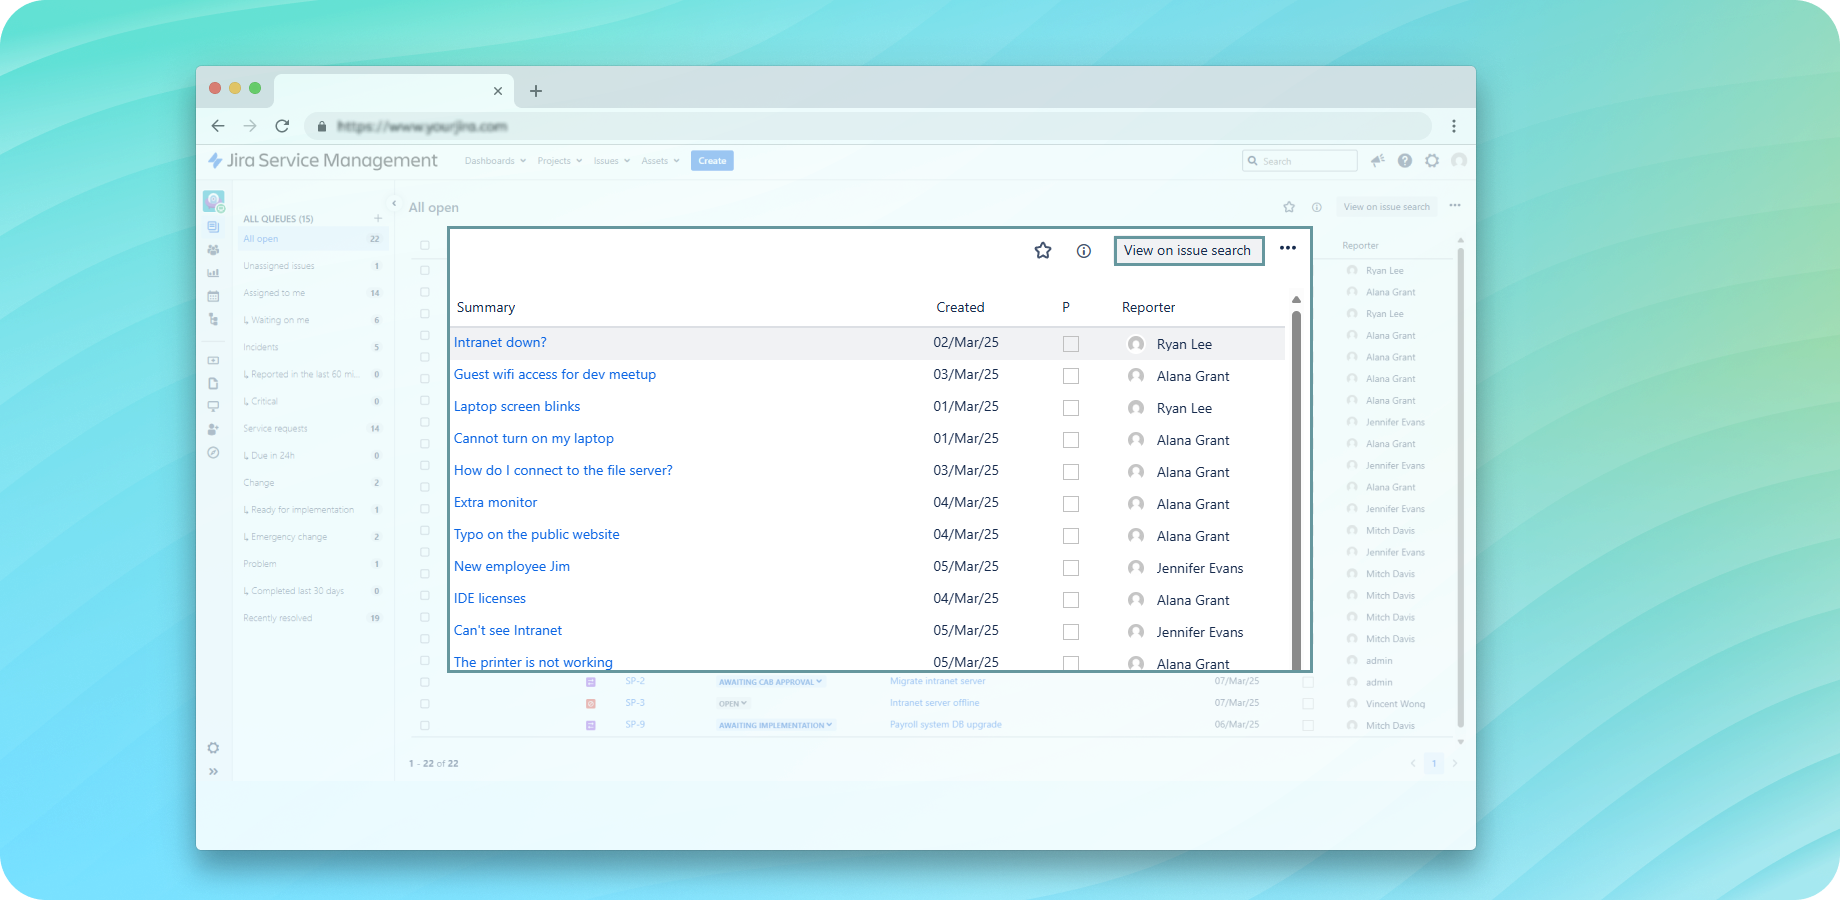Image resolution: width=1840 pixels, height=900 pixels.
Task: Select the Recently resolved queue
Action: click(x=313, y=618)
